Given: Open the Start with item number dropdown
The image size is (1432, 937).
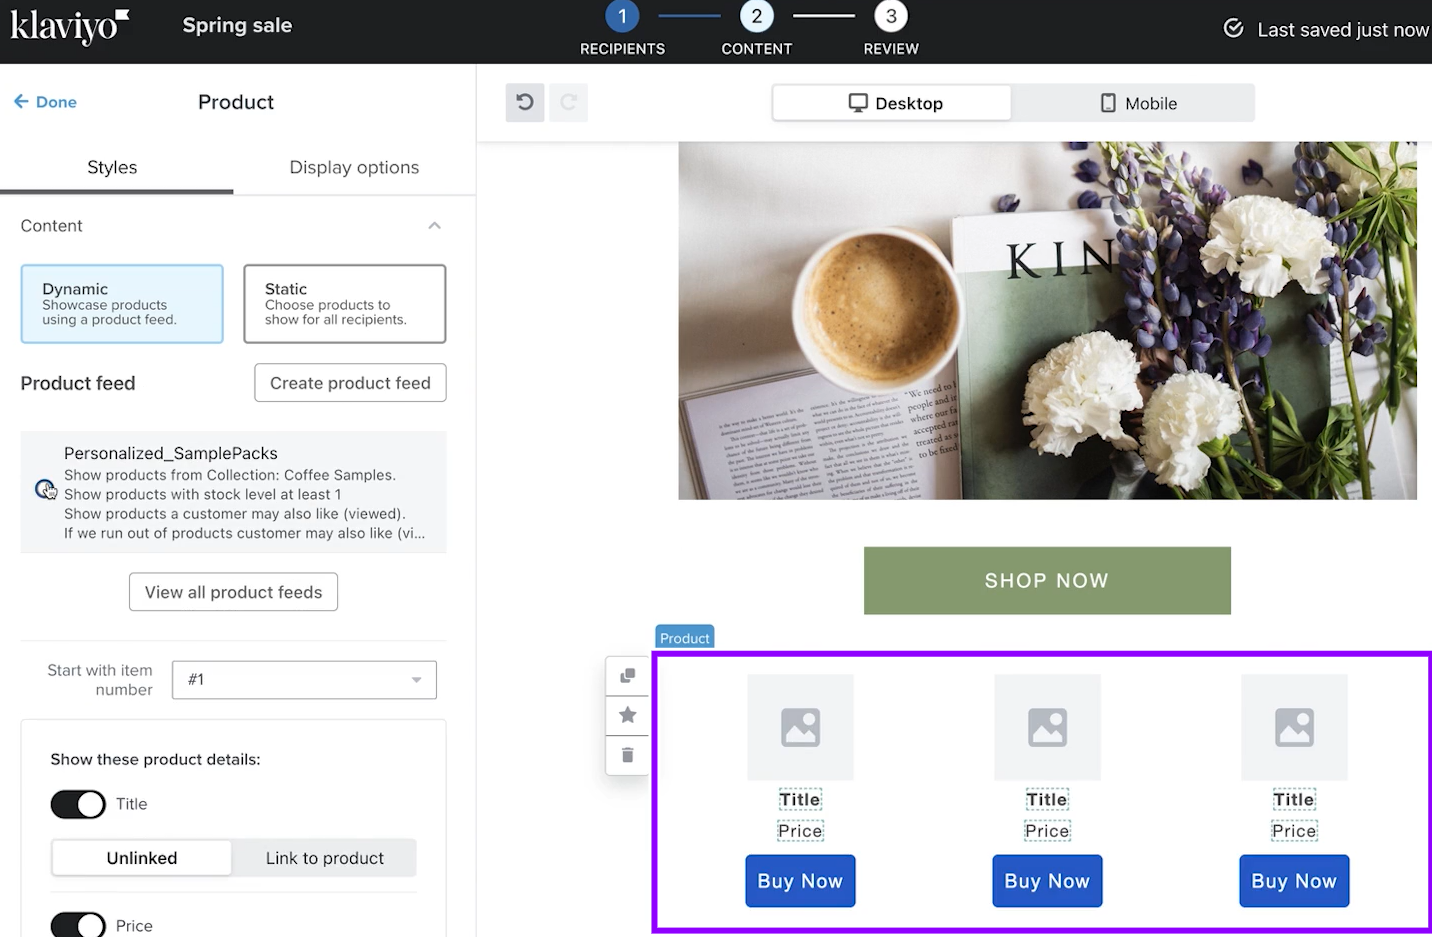Looking at the screenshot, I should point(303,680).
